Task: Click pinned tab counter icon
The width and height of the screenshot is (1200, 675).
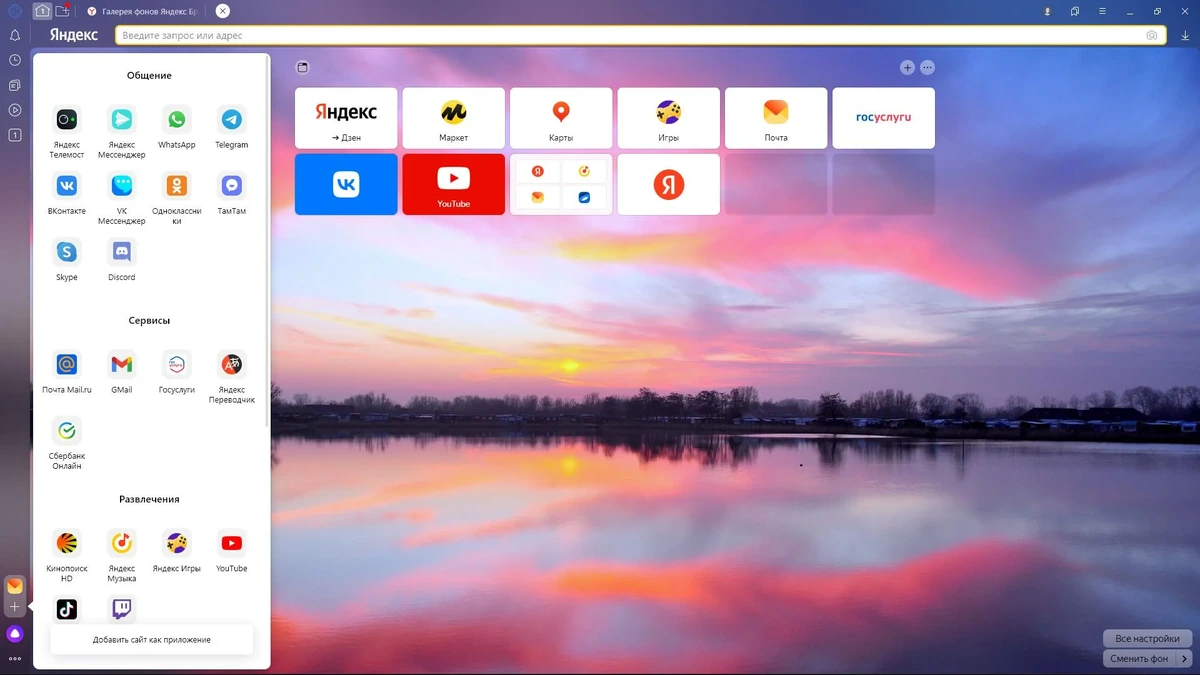Action: point(42,11)
